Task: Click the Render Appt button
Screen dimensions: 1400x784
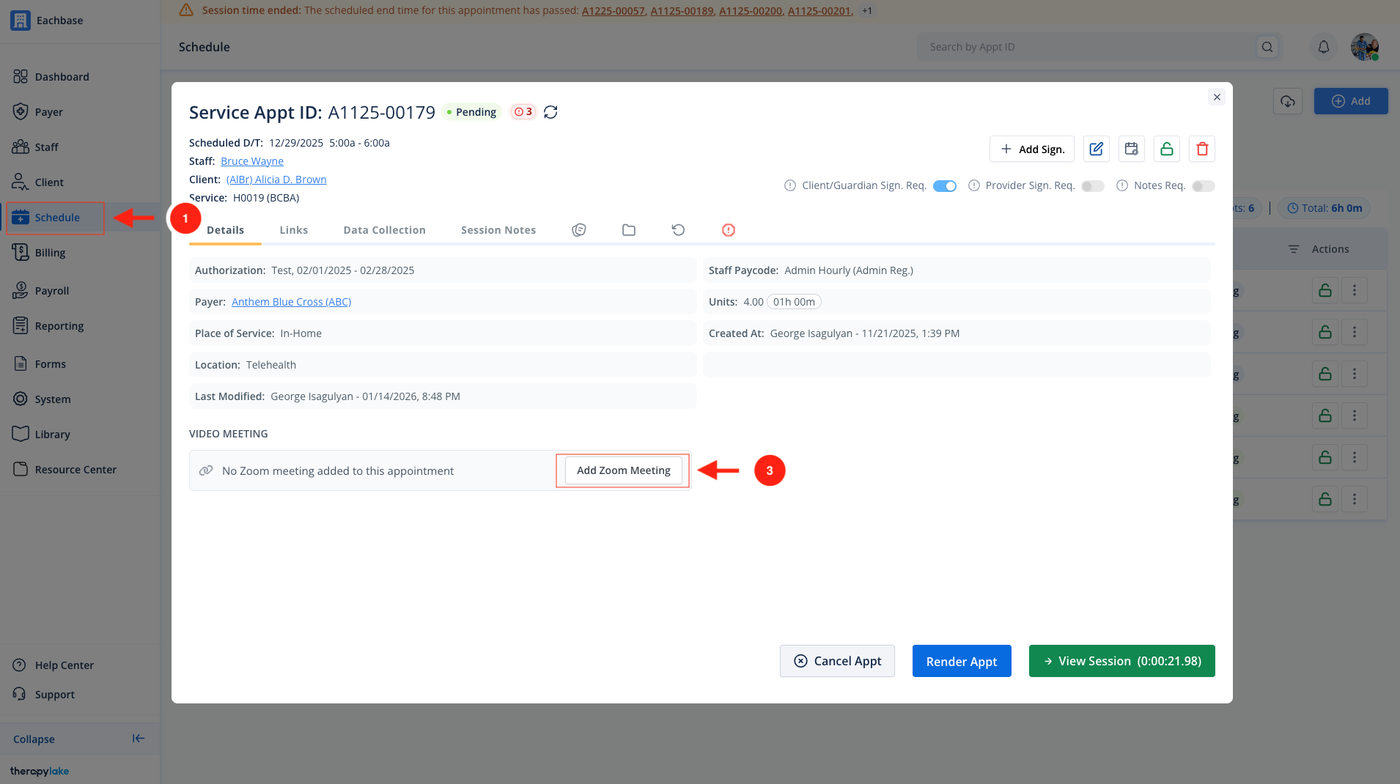Action: point(962,661)
